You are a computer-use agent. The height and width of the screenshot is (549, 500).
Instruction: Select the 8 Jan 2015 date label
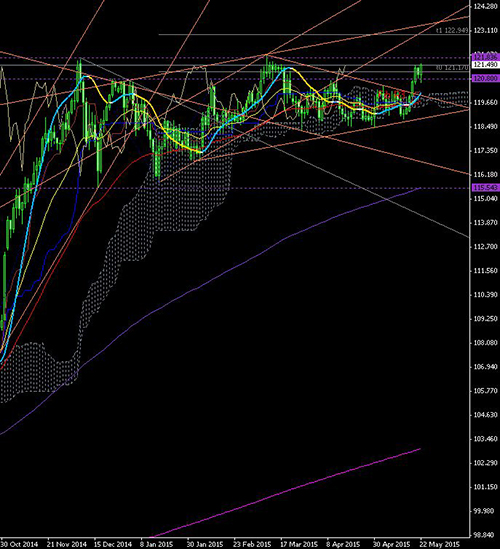coord(157,544)
